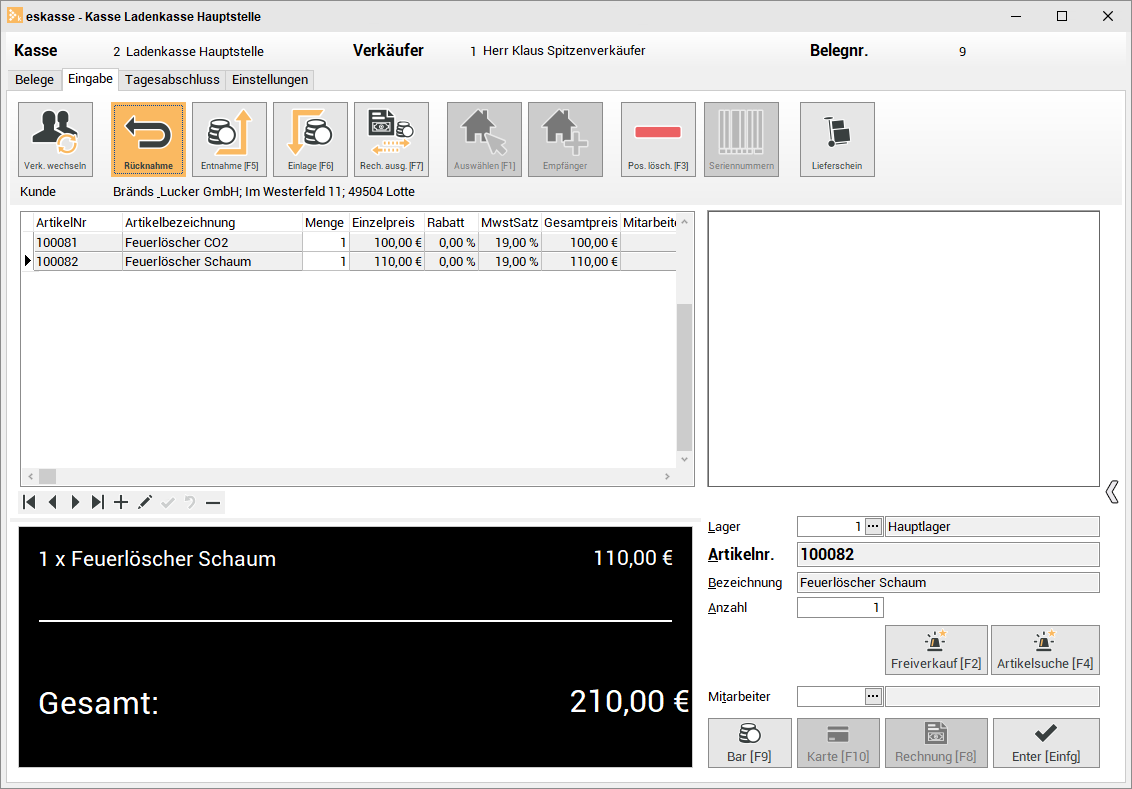
Task: Delete position with Pos. lösch. [F3]
Action: coord(658,139)
